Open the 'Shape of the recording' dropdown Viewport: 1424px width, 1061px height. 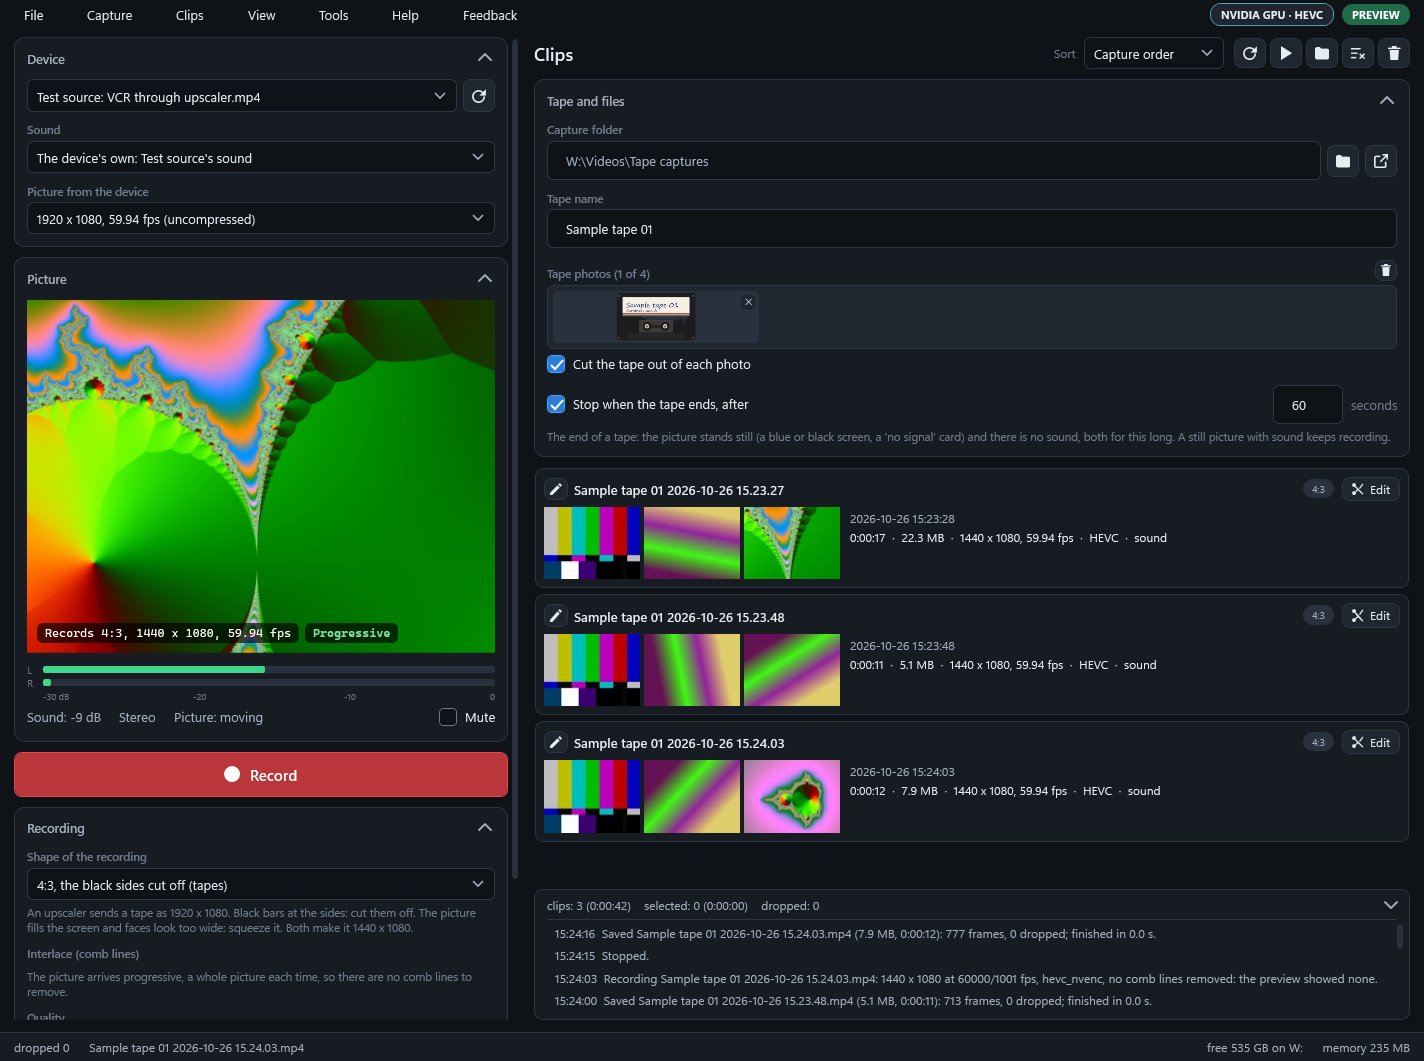[x=261, y=885]
